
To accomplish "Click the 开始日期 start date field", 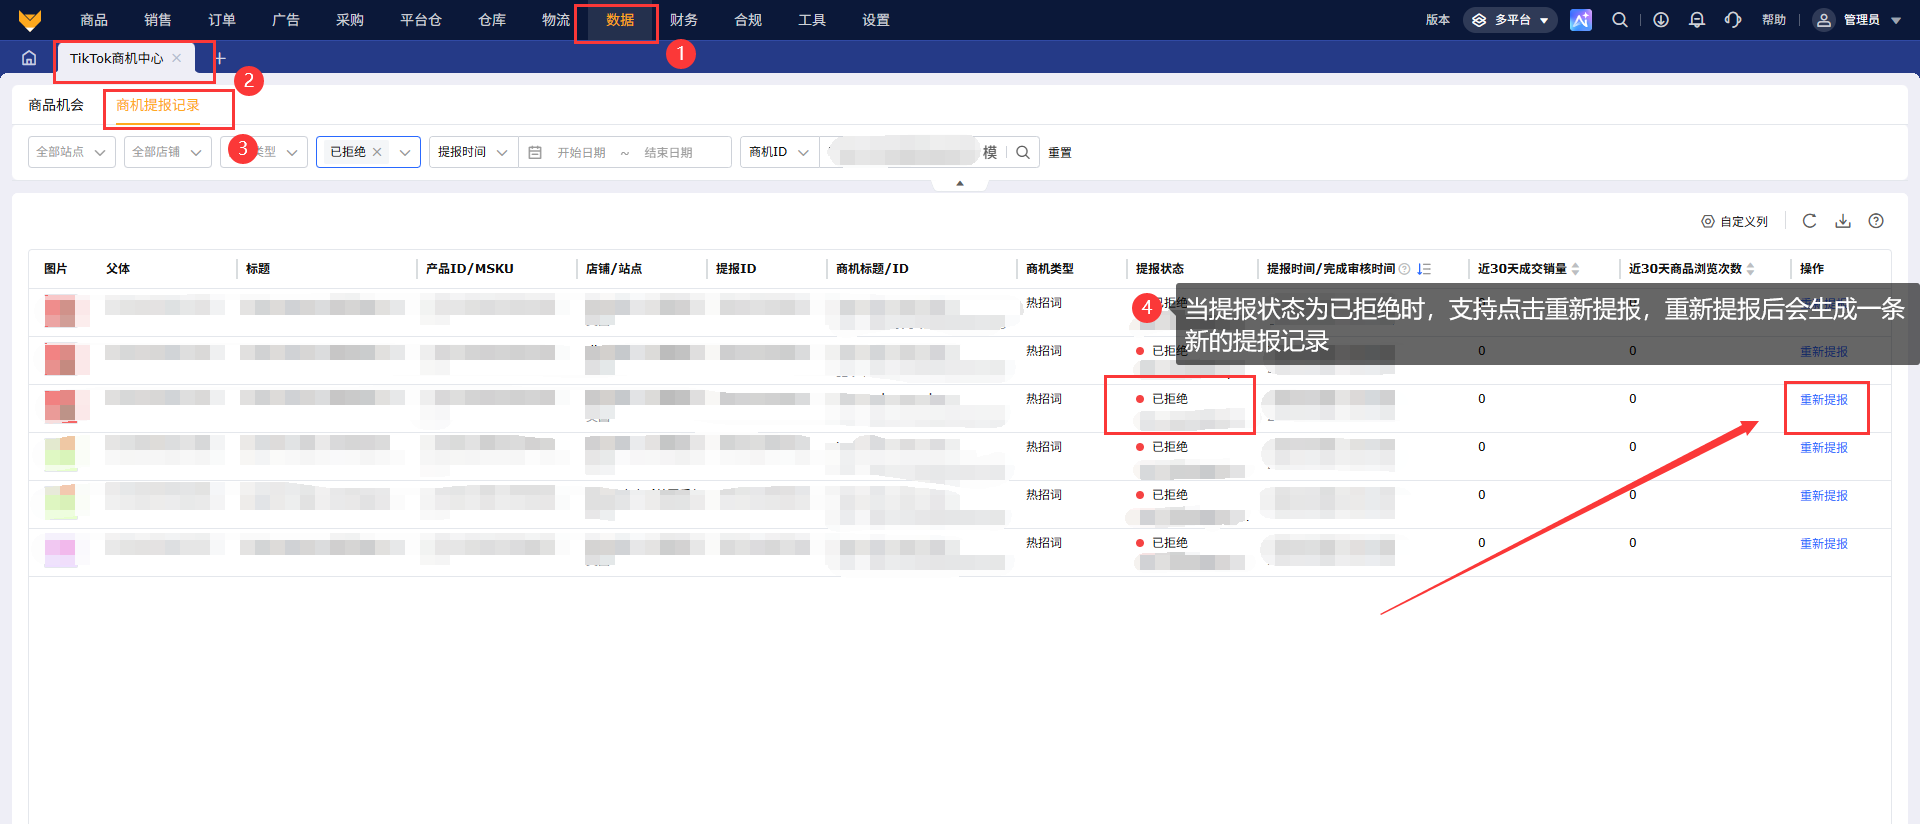I will pos(582,153).
